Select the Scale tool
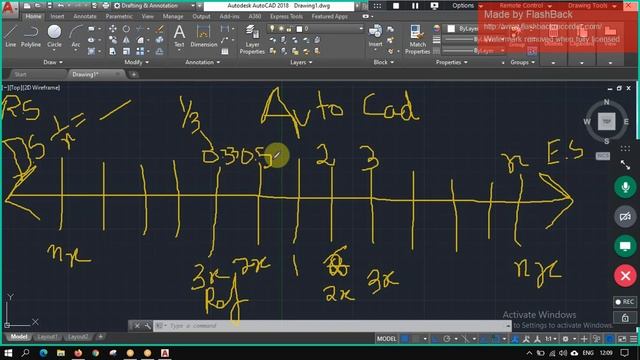The height and width of the screenshot is (360, 640). (126, 51)
